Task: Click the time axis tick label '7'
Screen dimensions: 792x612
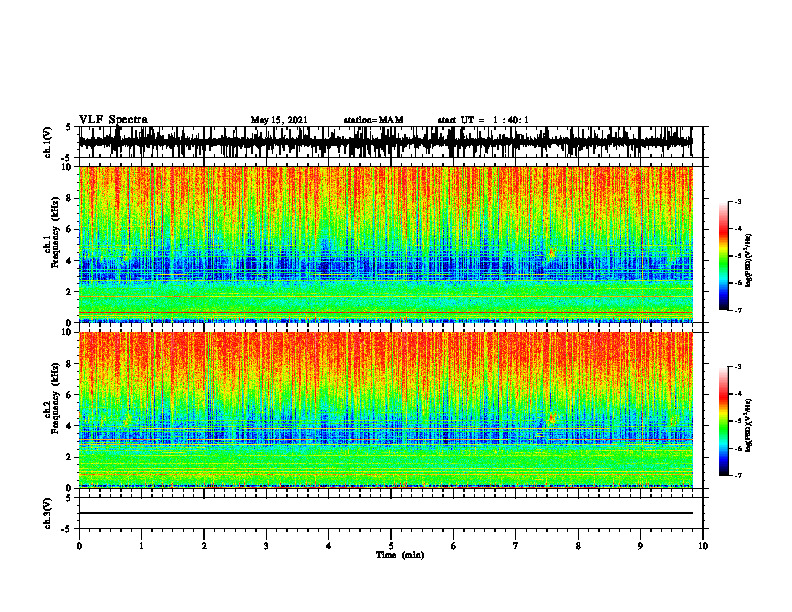Action: coord(516,546)
